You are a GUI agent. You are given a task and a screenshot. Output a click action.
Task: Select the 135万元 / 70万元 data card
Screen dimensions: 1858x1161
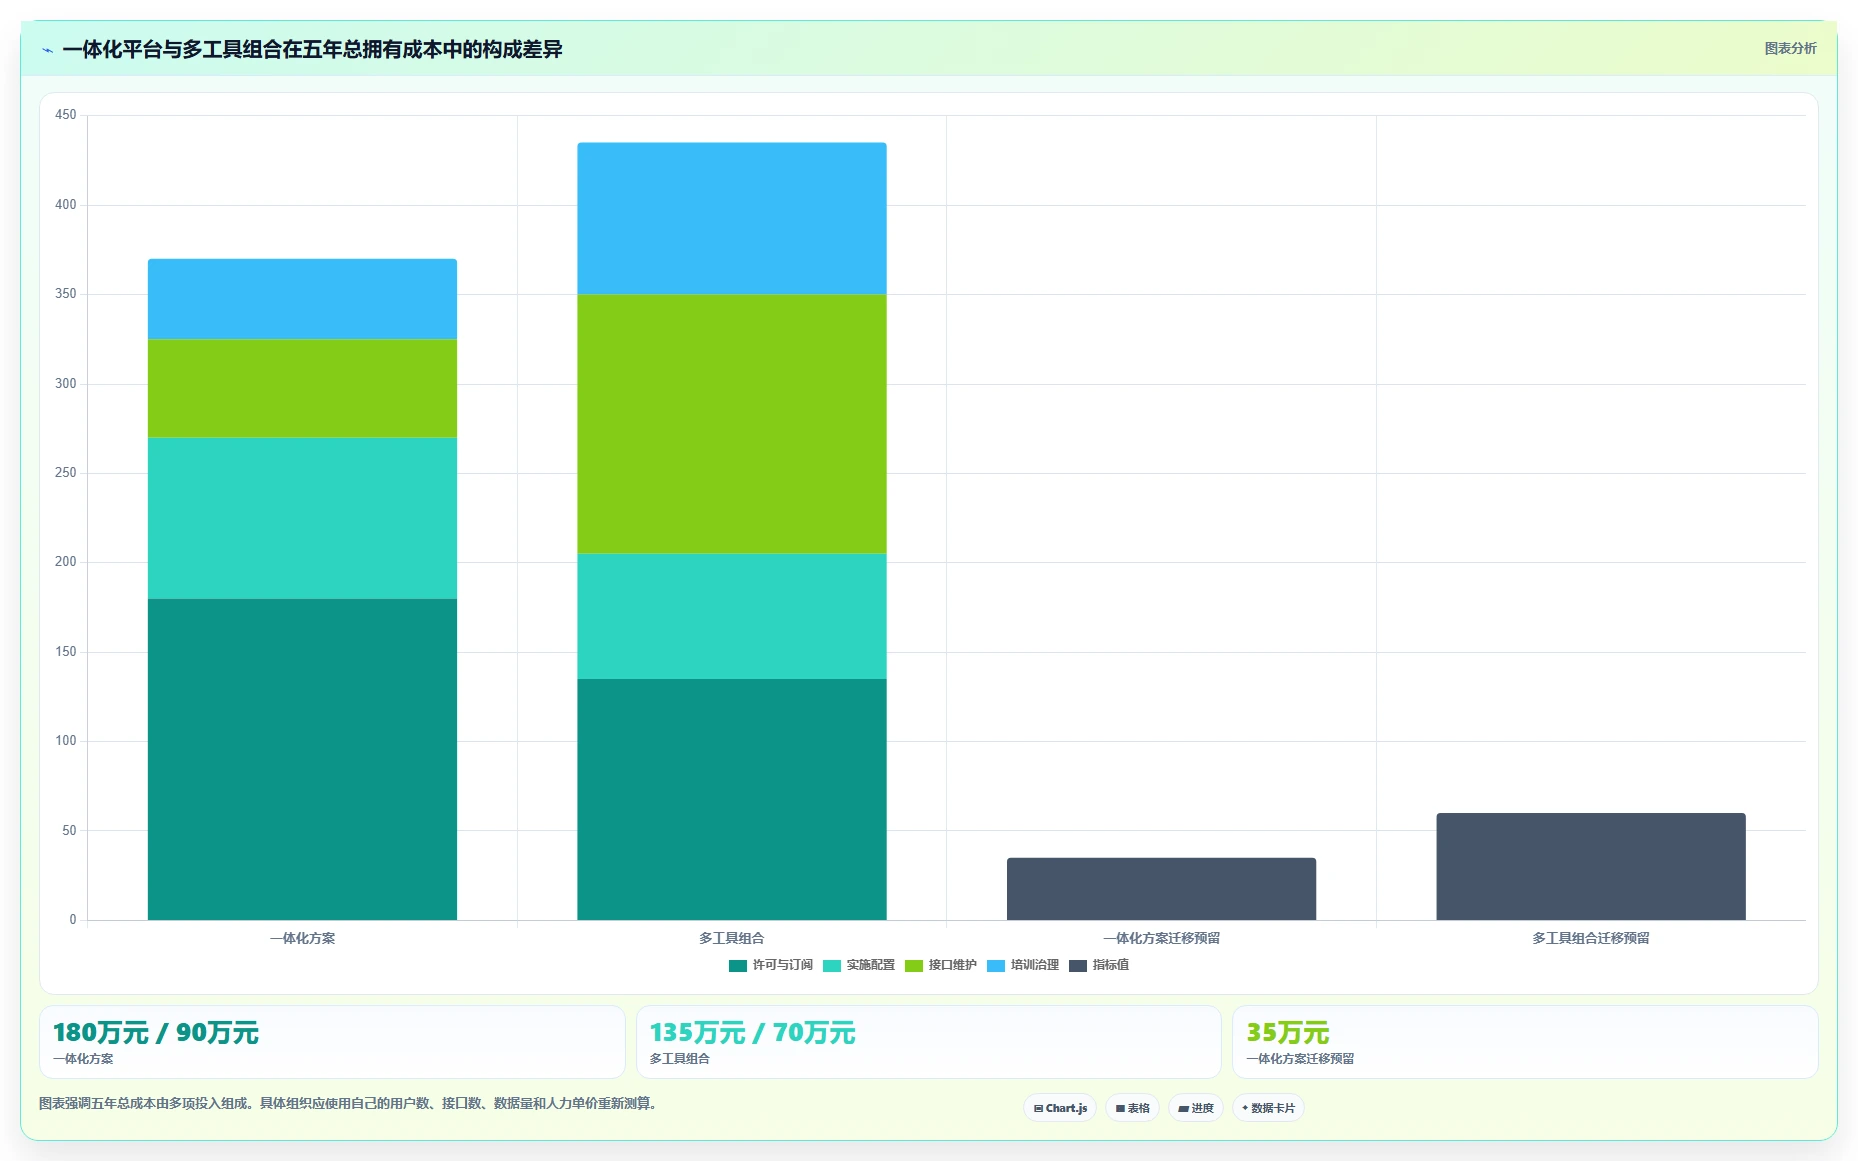929,1042
